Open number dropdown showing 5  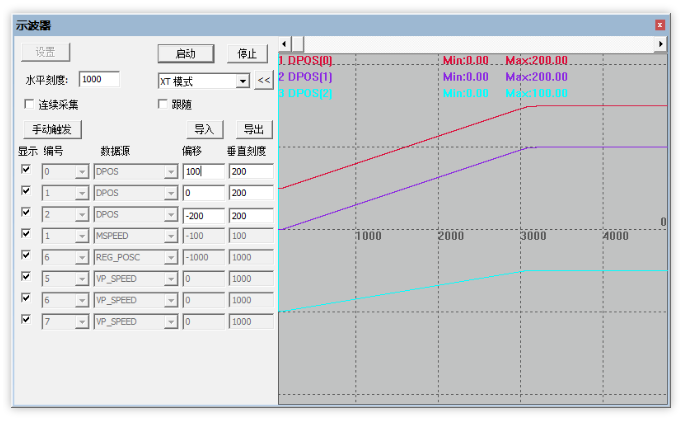pyautogui.click(x=81, y=279)
